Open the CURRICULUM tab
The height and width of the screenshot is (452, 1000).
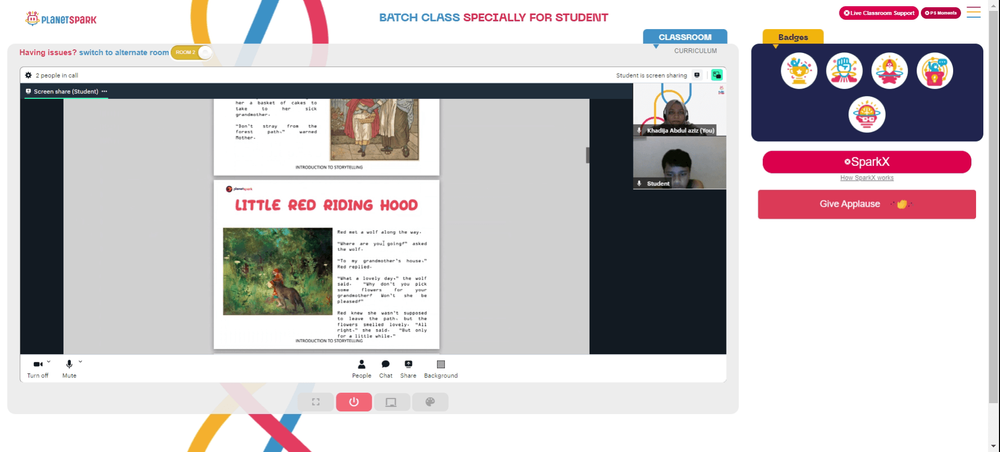[x=695, y=51]
